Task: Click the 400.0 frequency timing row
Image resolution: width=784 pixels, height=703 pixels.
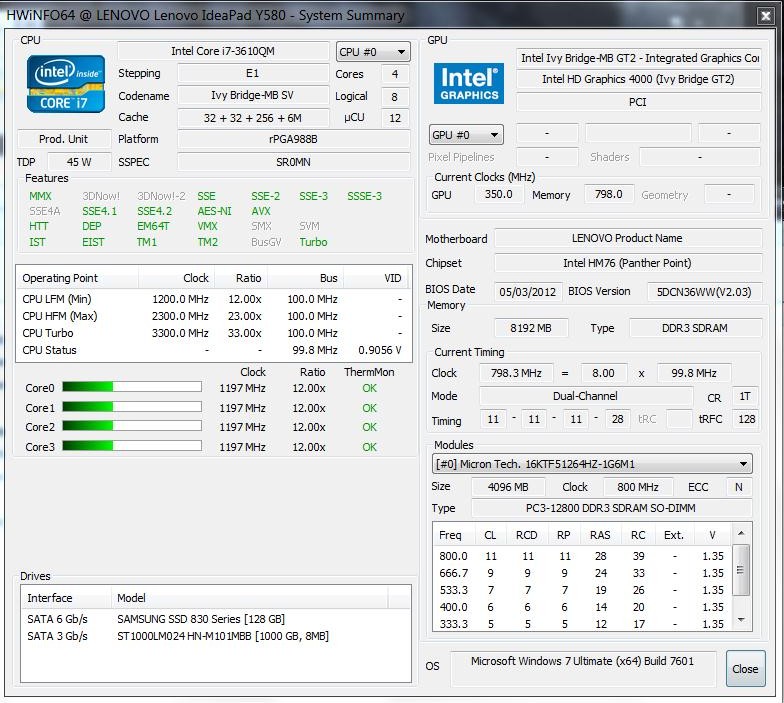Action: coord(582,607)
